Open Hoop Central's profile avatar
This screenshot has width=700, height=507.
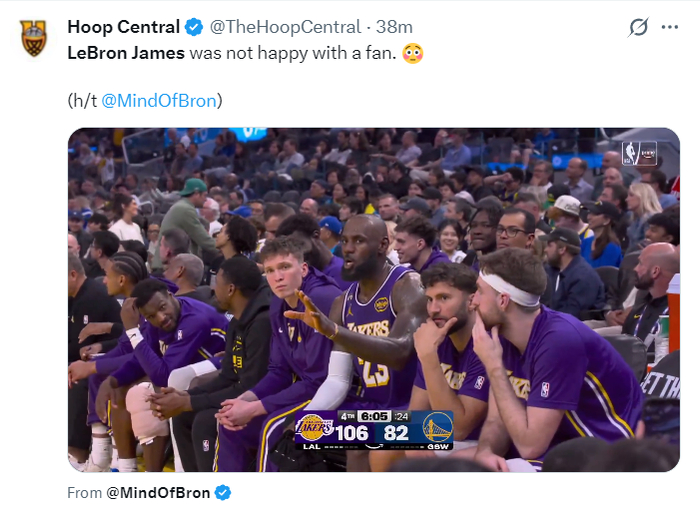pyautogui.click(x=34, y=38)
